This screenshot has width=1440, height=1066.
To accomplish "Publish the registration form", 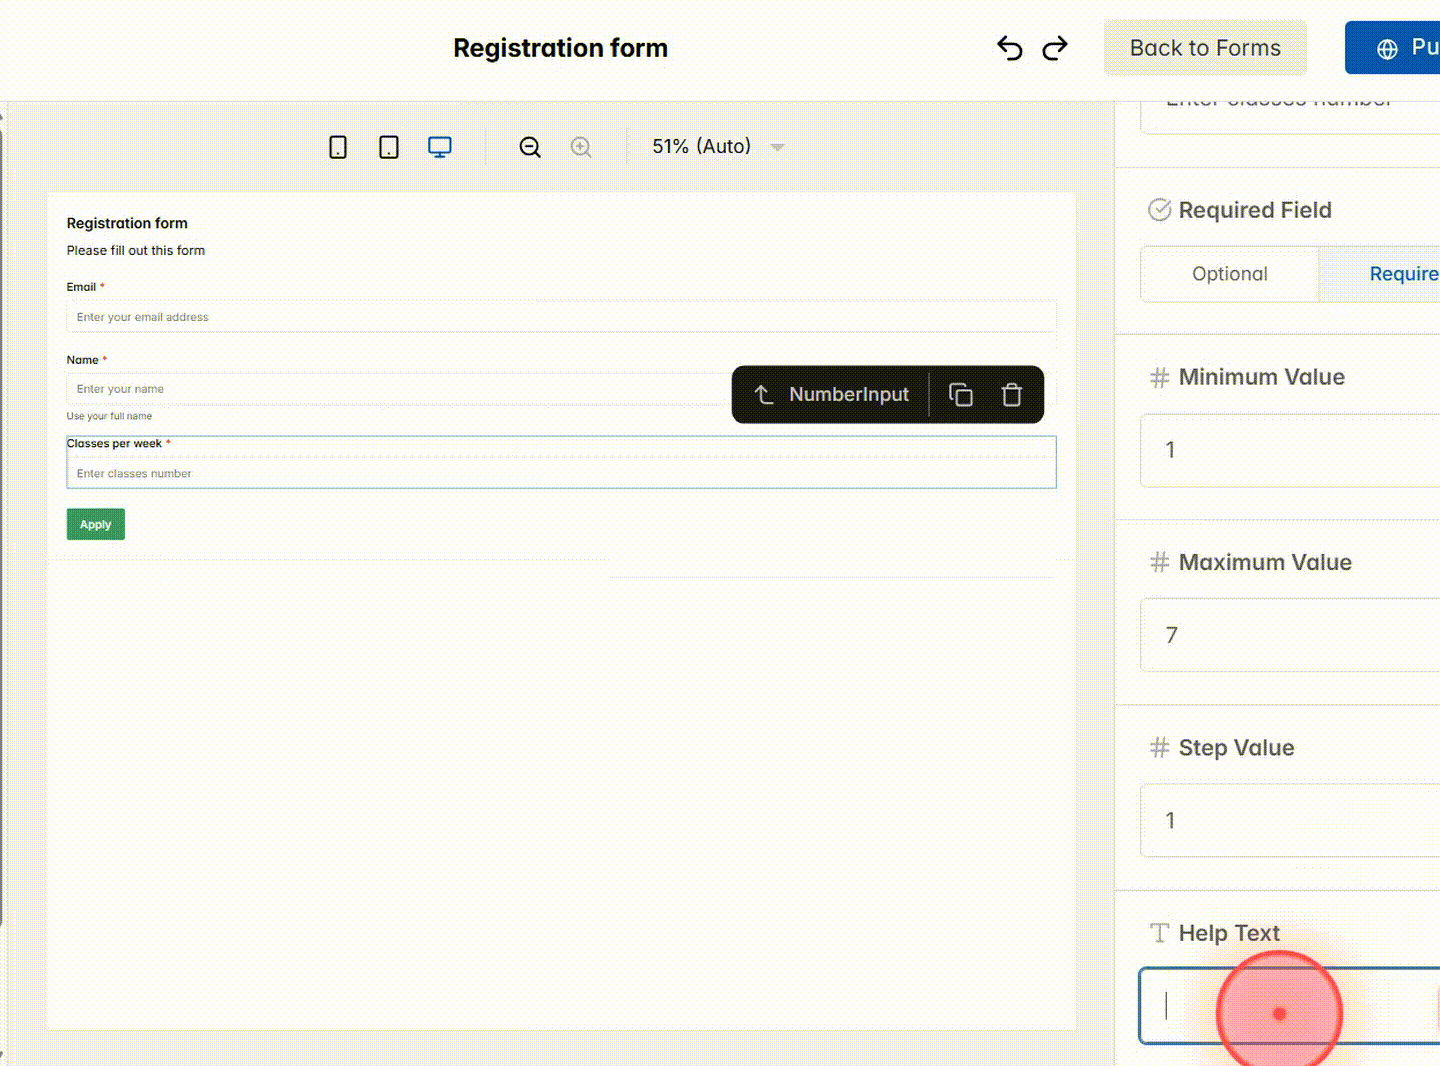I will (x=1410, y=47).
